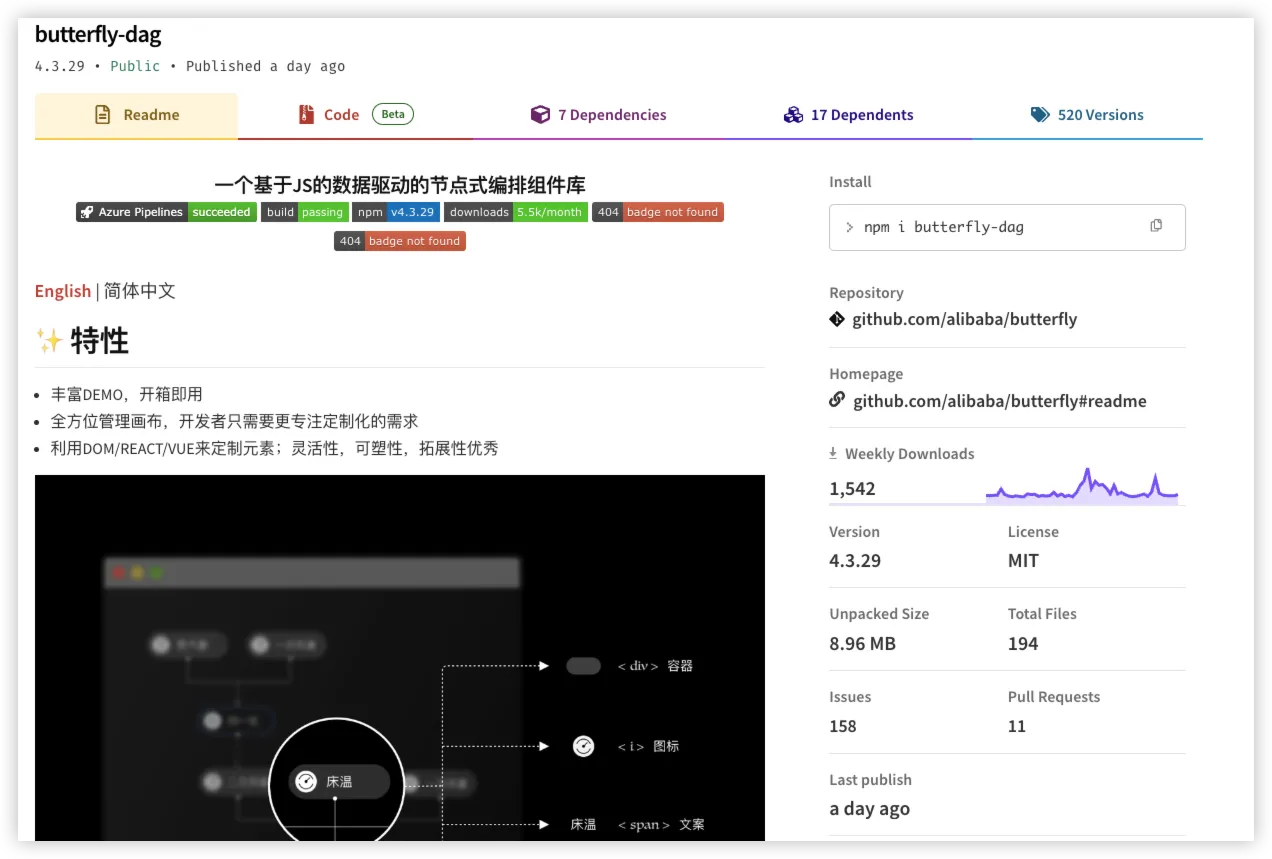Click the Install section label
Viewport: 1272px width, 859px height.
850,182
